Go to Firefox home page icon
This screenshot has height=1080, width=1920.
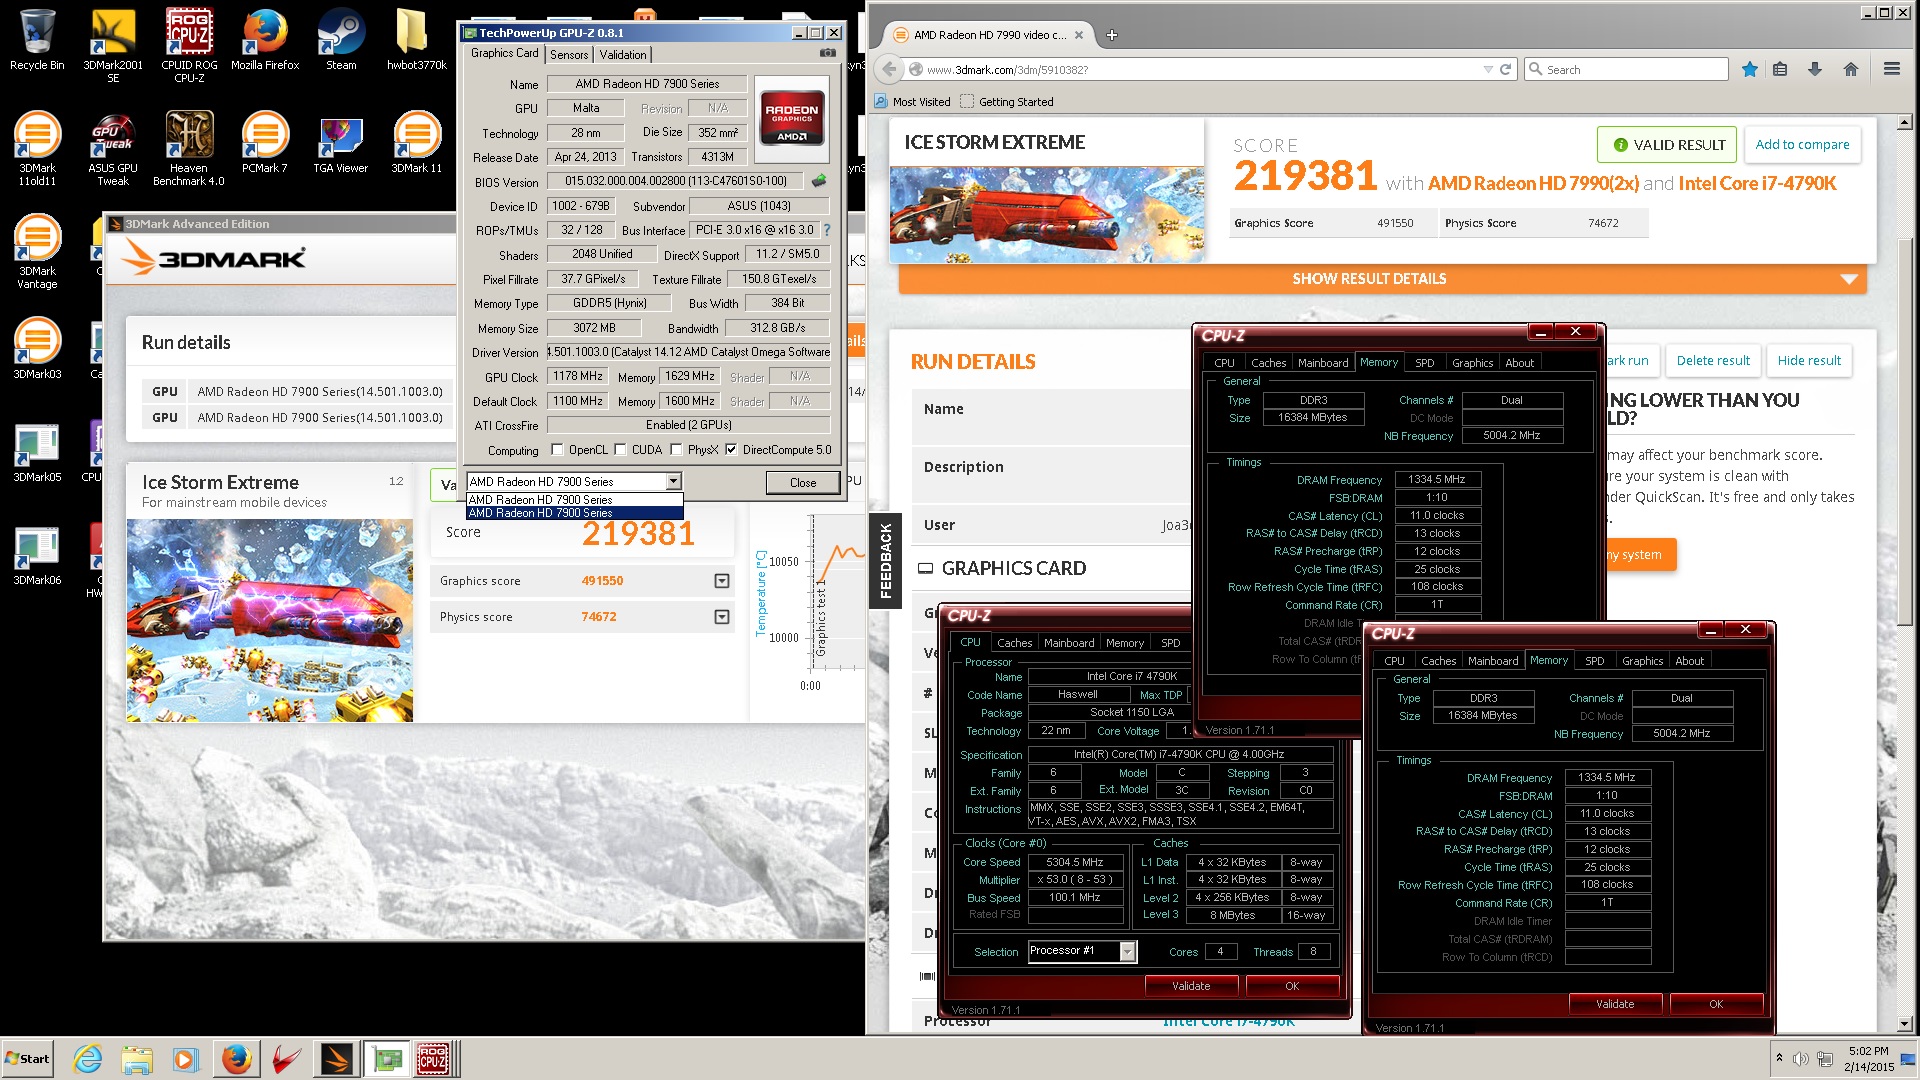(x=1851, y=69)
